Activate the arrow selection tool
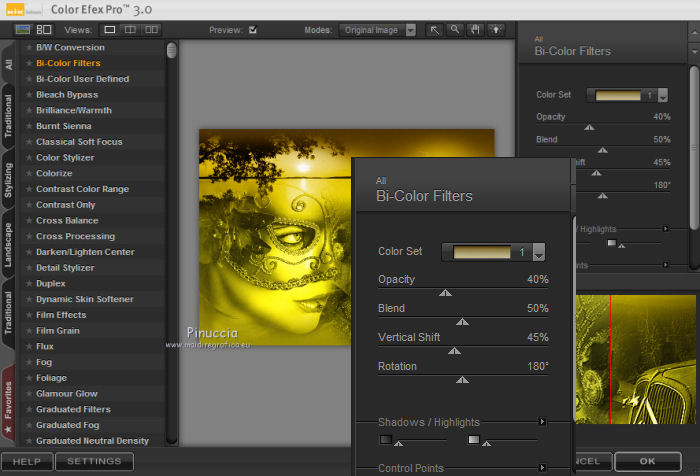700x476 pixels. click(434, 30)
